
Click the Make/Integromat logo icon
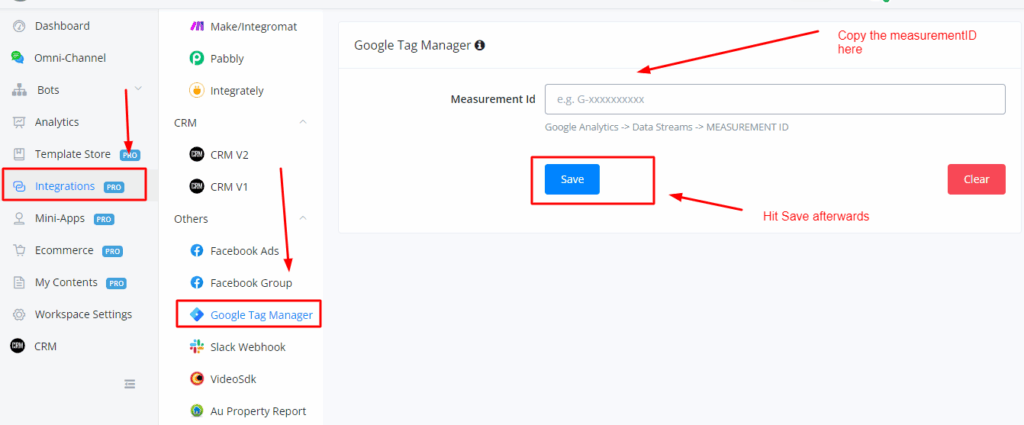click(197, 26)
